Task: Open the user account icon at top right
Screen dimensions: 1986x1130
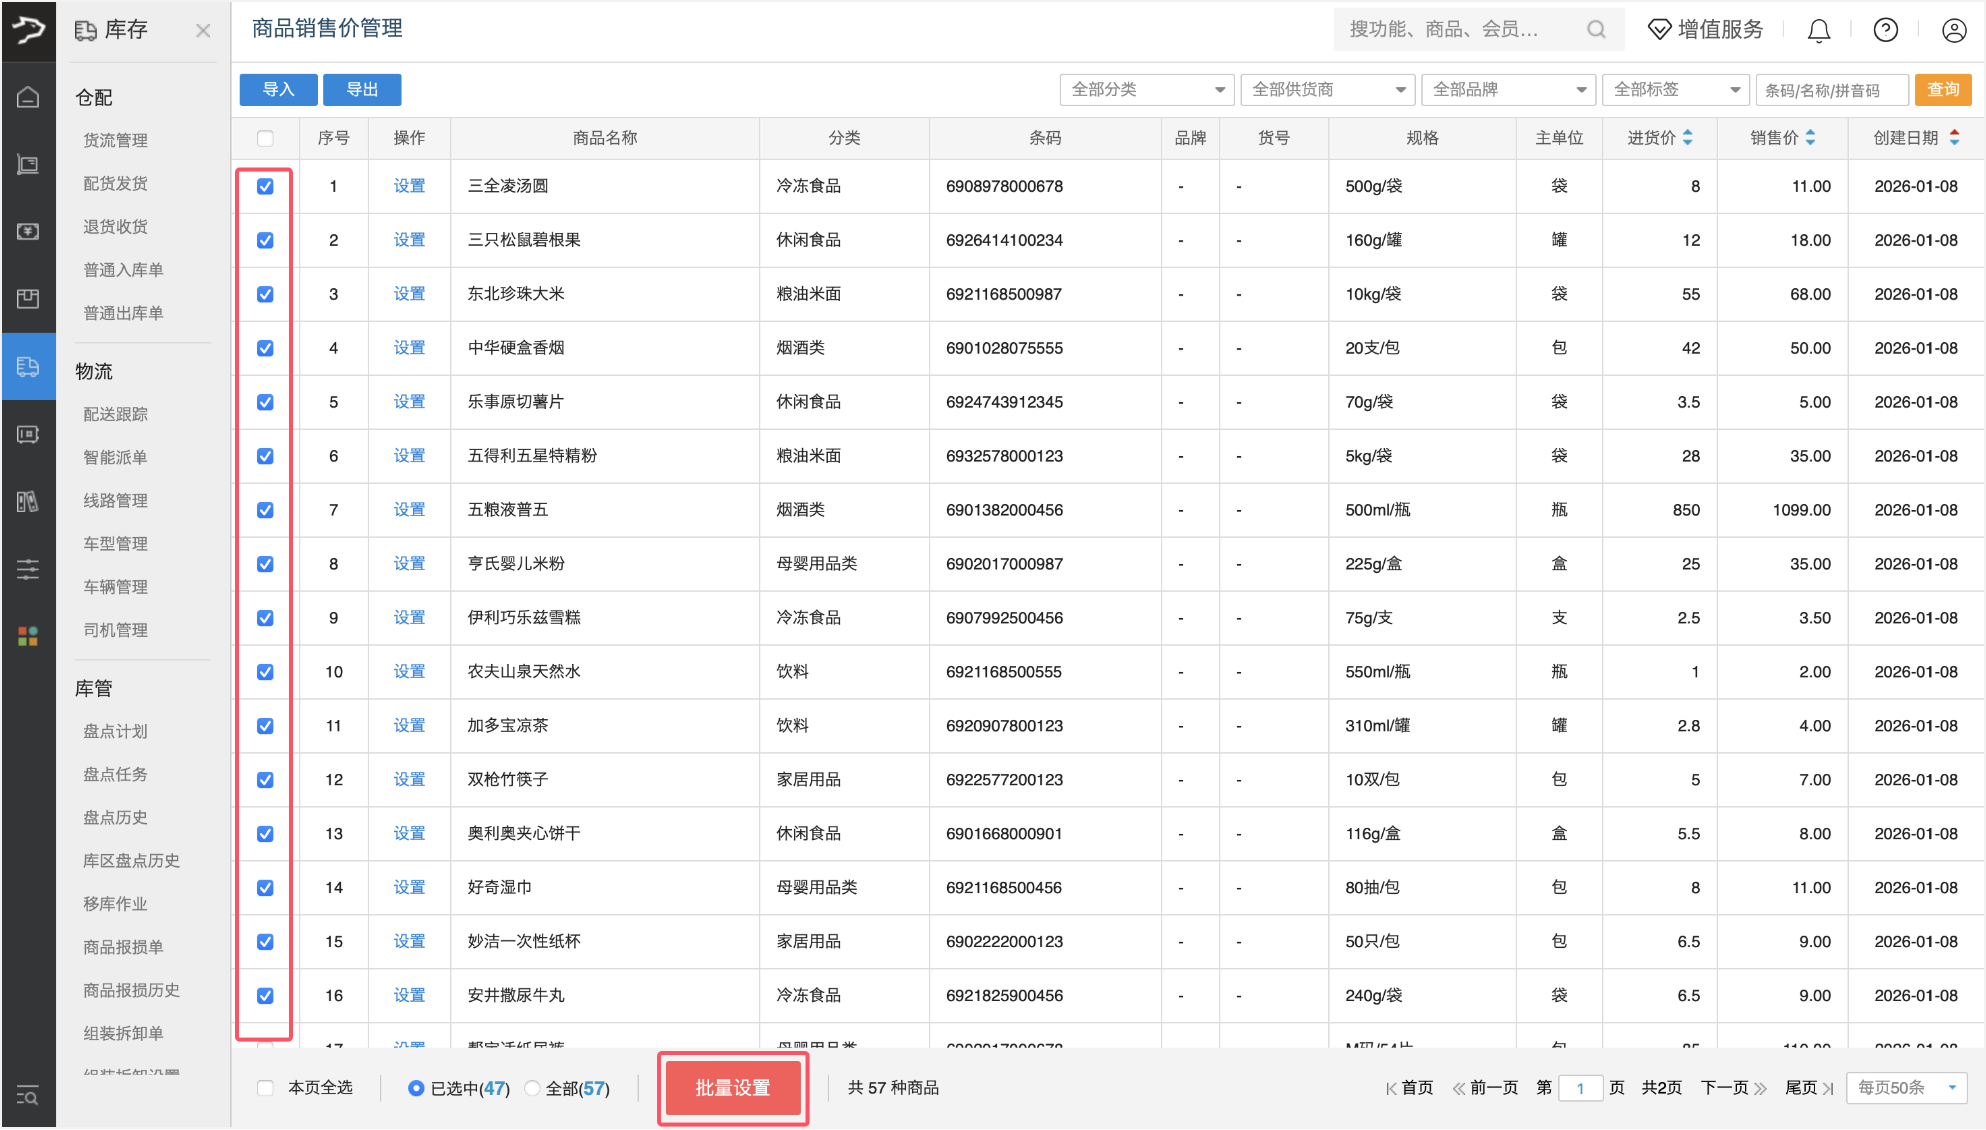Action: (x=1955, y=30)
